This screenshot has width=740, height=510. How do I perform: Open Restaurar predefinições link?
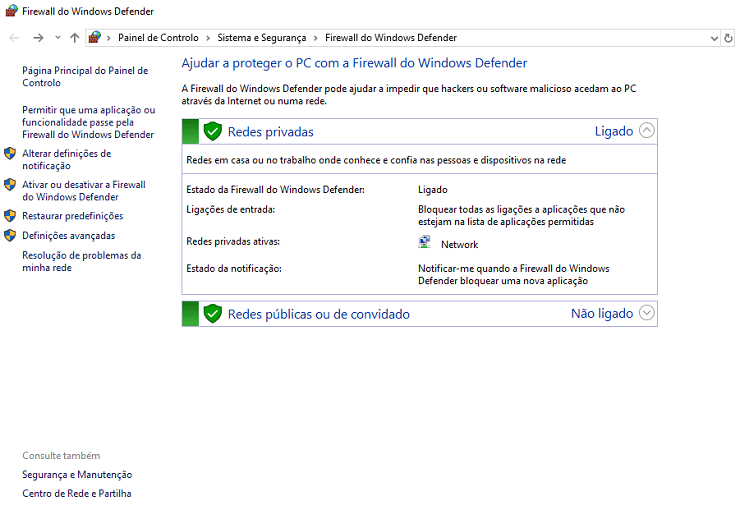[73, 216]
